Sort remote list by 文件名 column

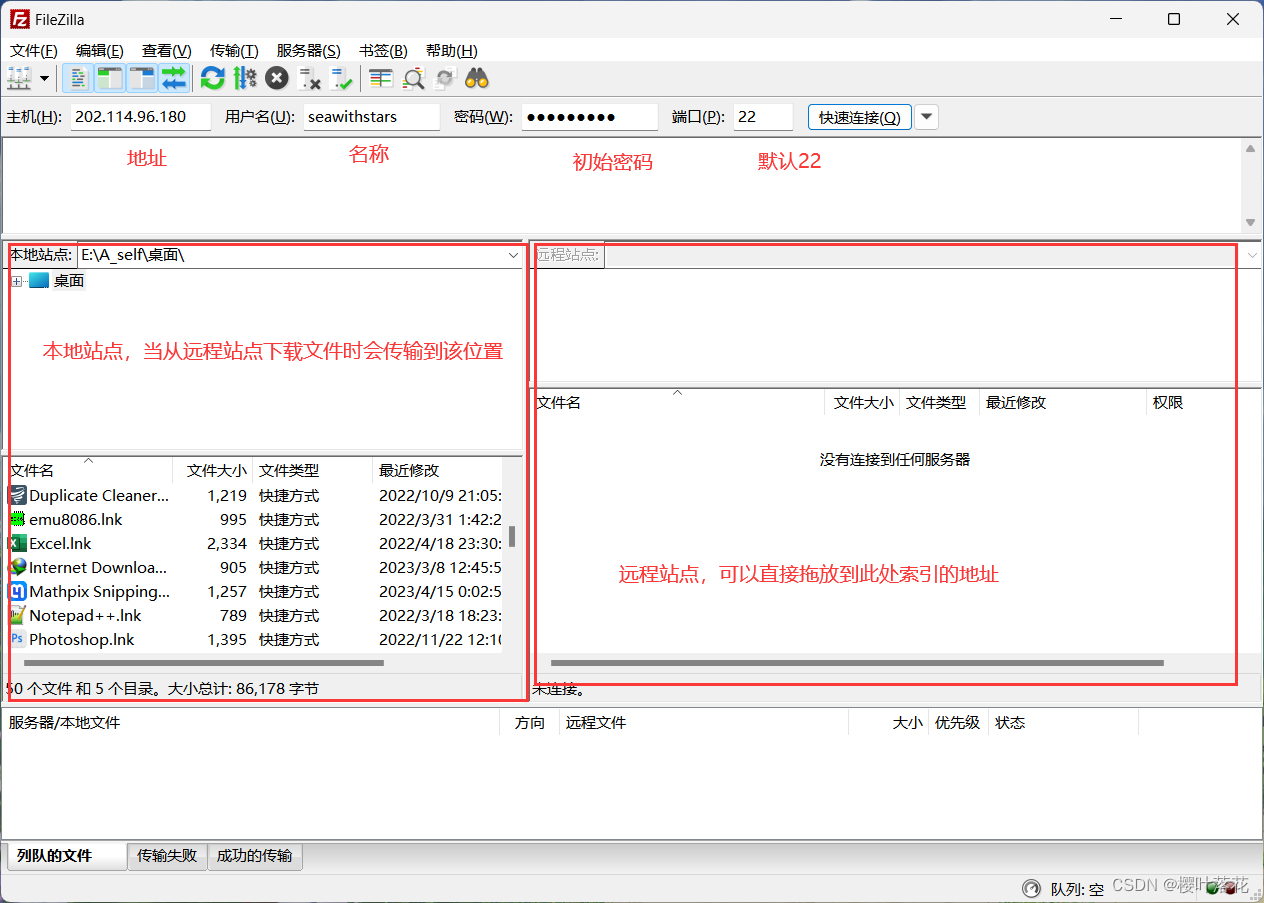click(678, 402)
